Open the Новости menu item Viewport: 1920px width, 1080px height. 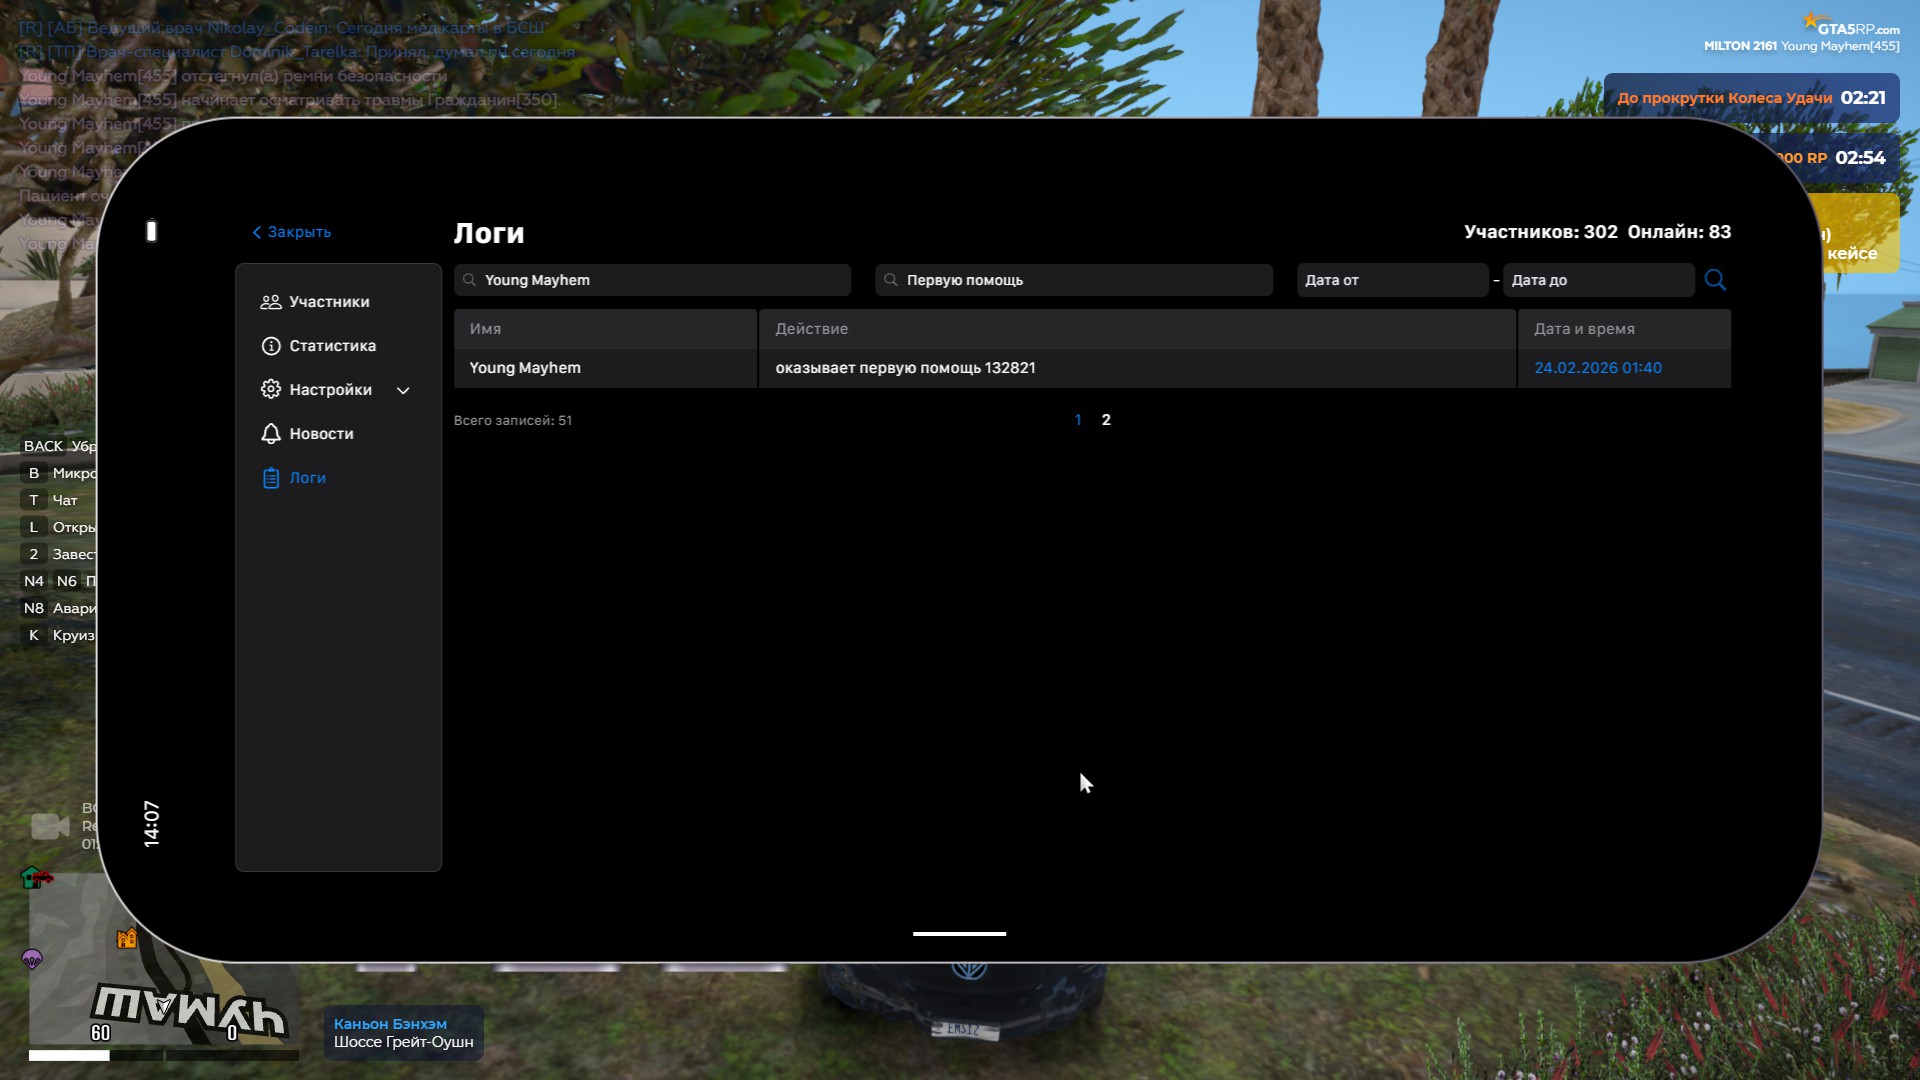321,434
